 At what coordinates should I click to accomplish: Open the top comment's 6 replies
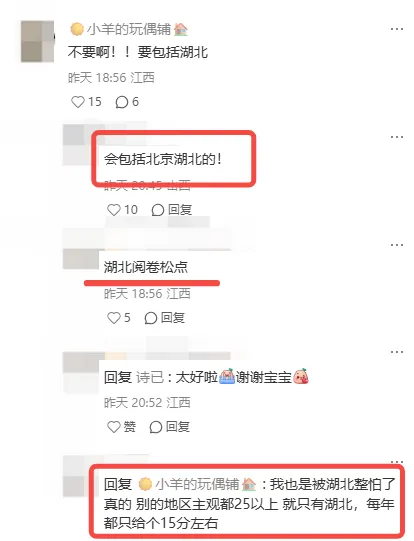127,102
